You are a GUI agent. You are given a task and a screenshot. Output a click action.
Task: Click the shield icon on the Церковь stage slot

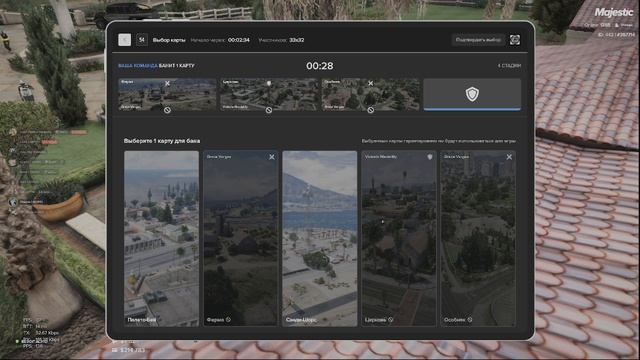[x=269, y=83]
